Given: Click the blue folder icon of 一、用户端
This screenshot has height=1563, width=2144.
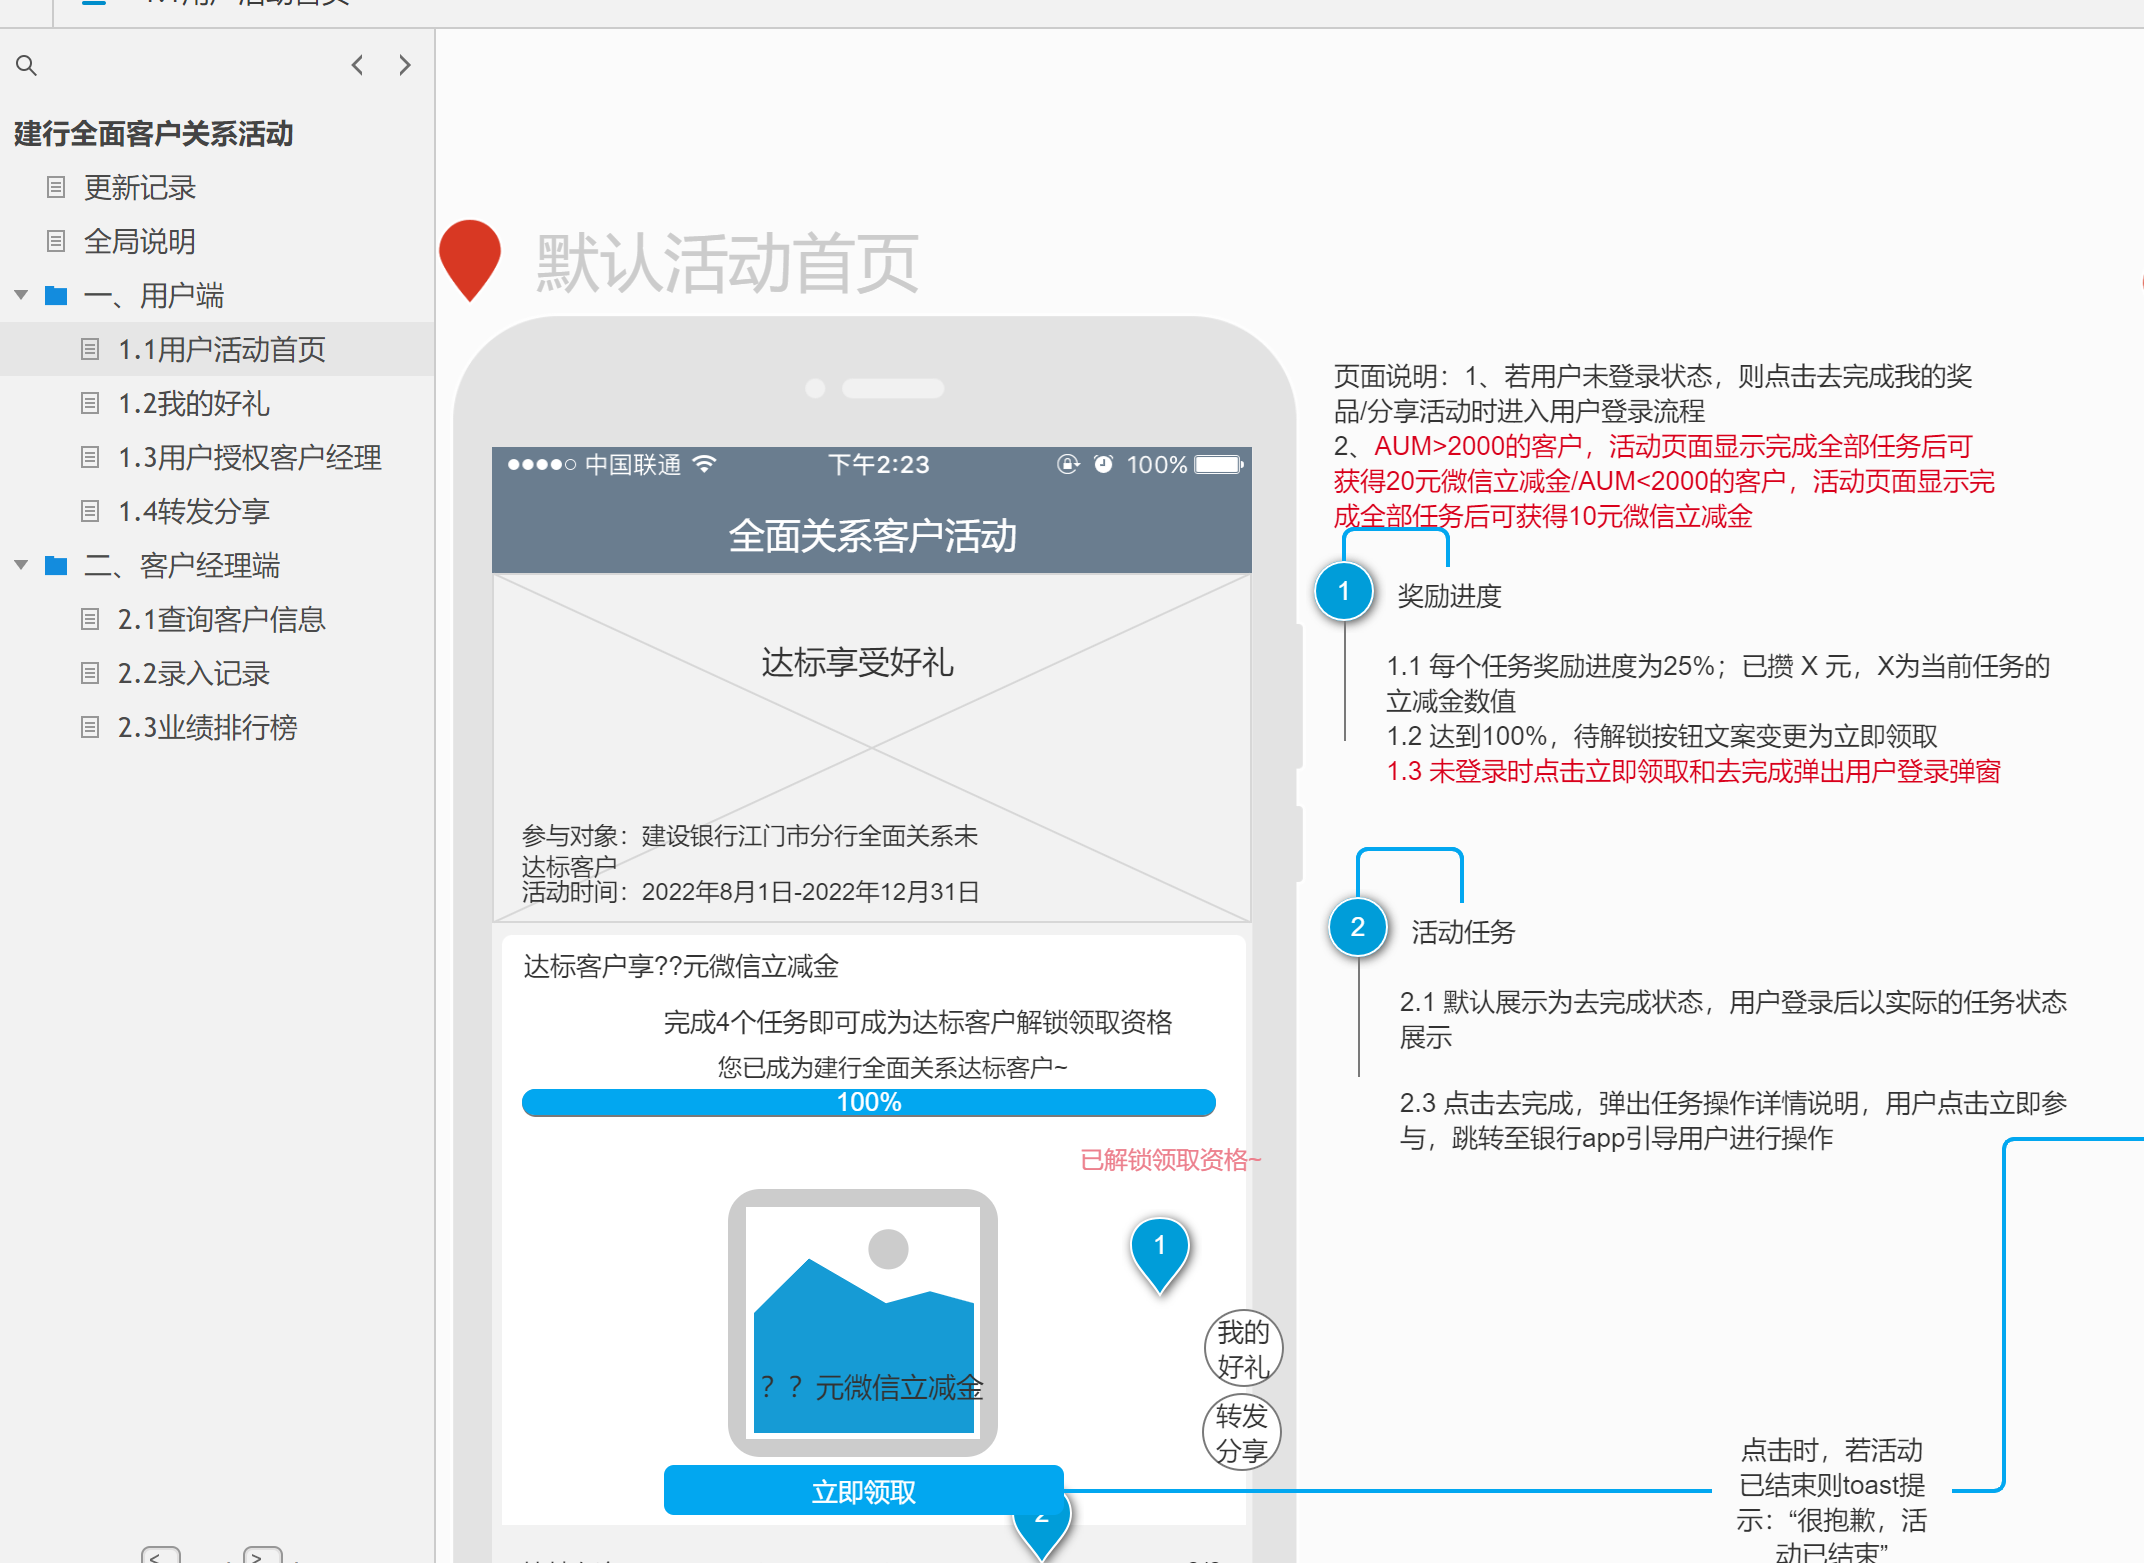Looking at the screenshot, I should coord(56,295).
